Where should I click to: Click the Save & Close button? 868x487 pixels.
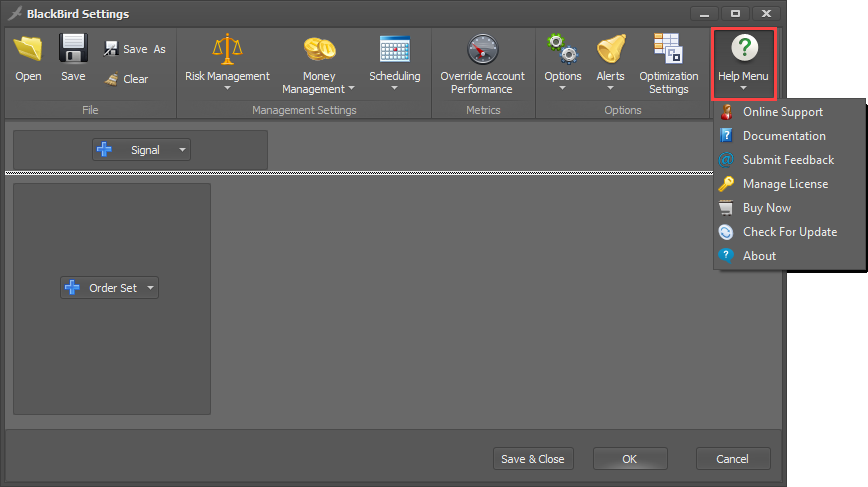pyautogui.click(x=533, y=459)
